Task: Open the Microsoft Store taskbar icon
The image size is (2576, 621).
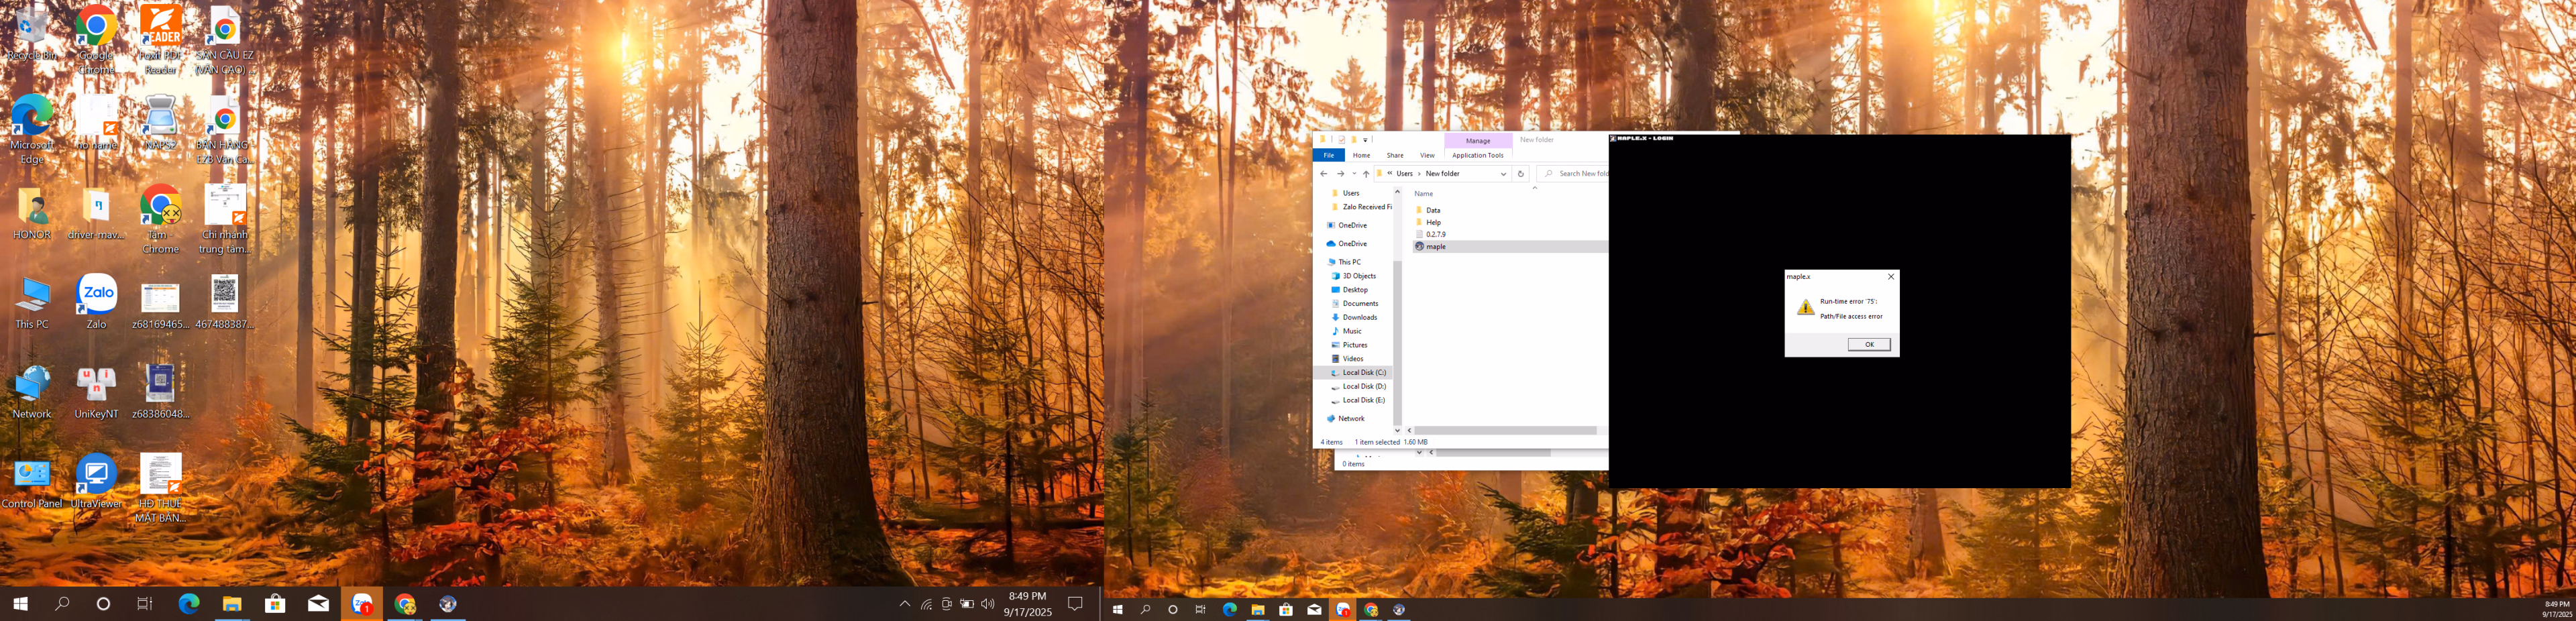Action: [x=275, y=604]
